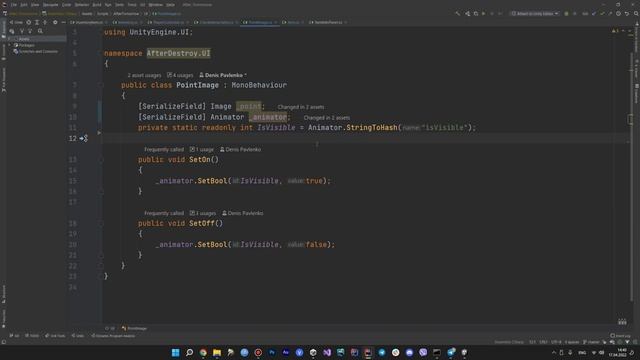Open the Unity tool window at bottom
This screenshot has width=640, height=360.
78,336
